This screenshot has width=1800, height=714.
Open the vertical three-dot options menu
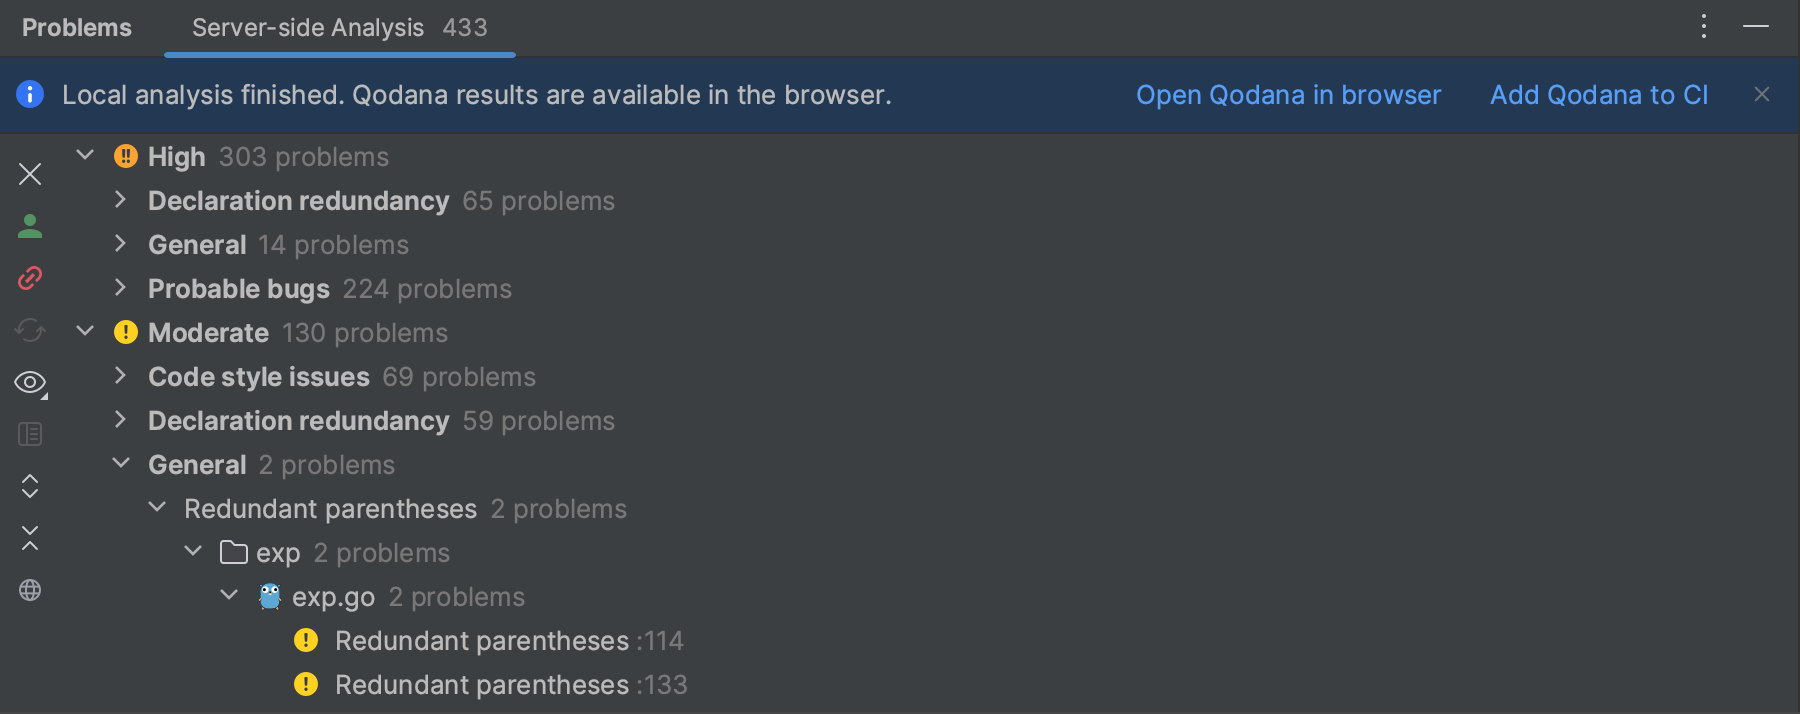coord(1704,27)
